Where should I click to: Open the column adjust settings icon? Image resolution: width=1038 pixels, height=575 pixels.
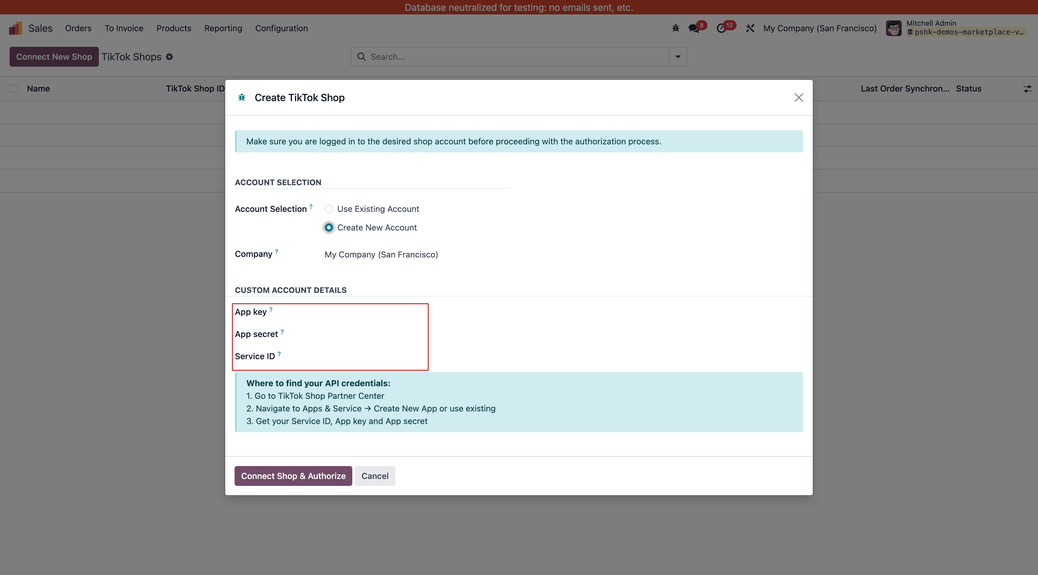point(1027,89)
